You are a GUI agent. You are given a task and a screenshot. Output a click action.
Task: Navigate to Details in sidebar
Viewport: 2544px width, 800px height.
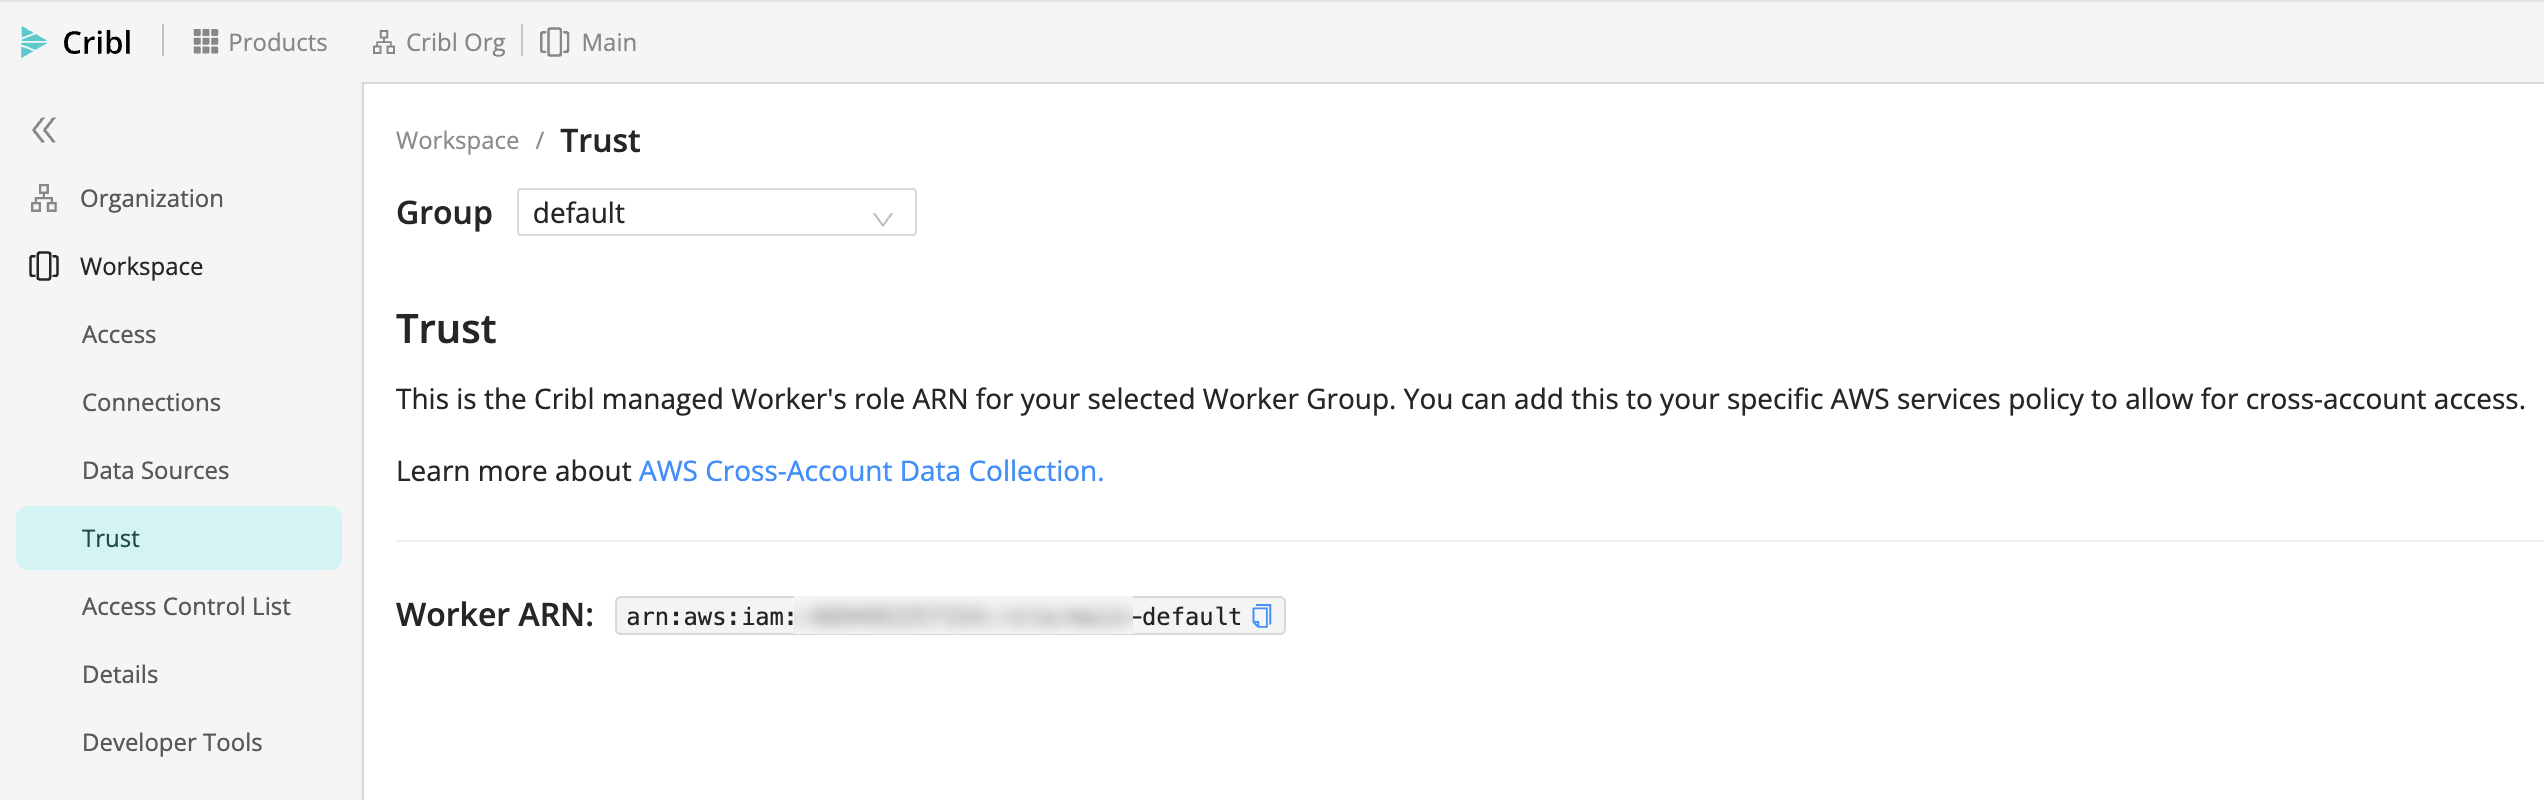120,674
